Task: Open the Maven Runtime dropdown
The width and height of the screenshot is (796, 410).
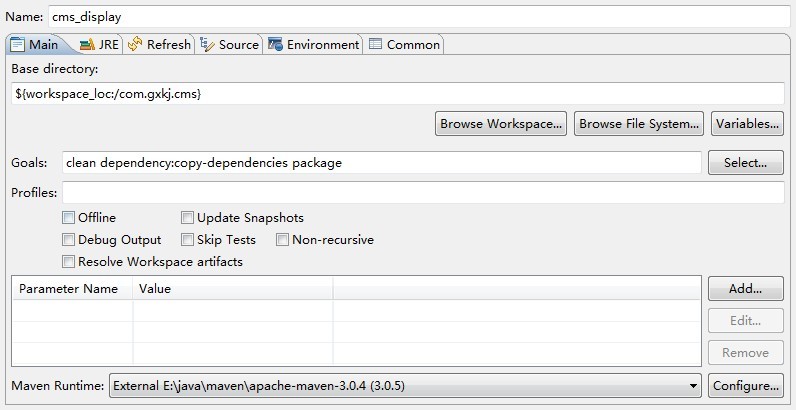Action: point(694,385)
